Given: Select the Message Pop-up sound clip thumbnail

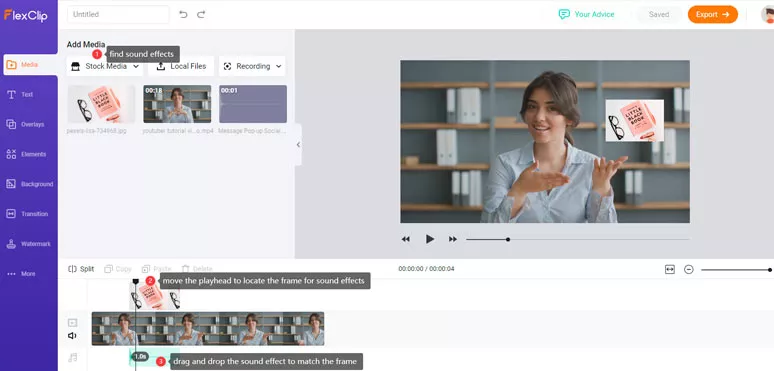Looking at the screenshot, I should (x=253, y=104).
